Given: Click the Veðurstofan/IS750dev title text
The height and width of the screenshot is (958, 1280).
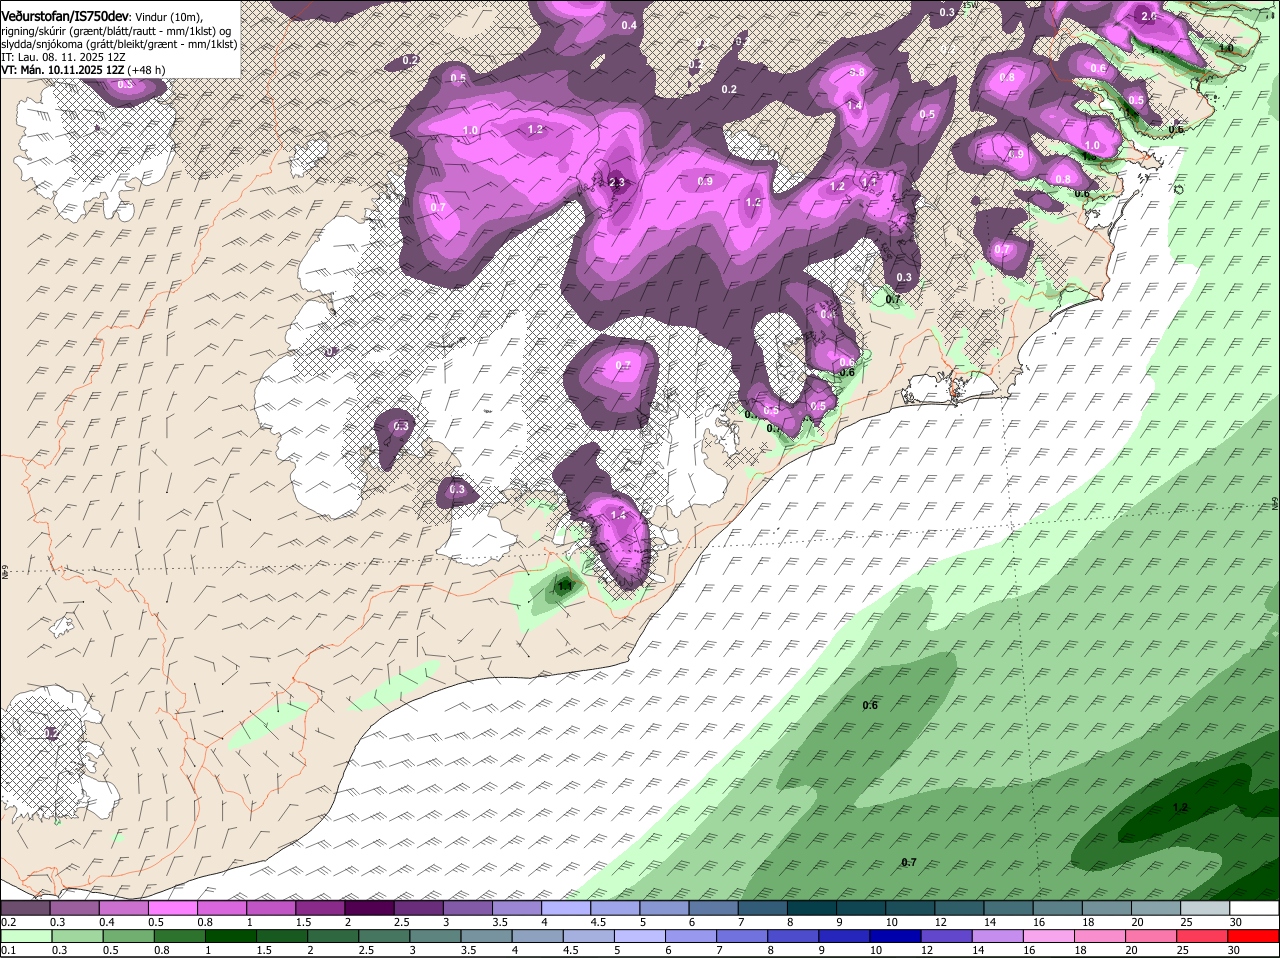Looking at the screenshot, I should click(65, 16).
